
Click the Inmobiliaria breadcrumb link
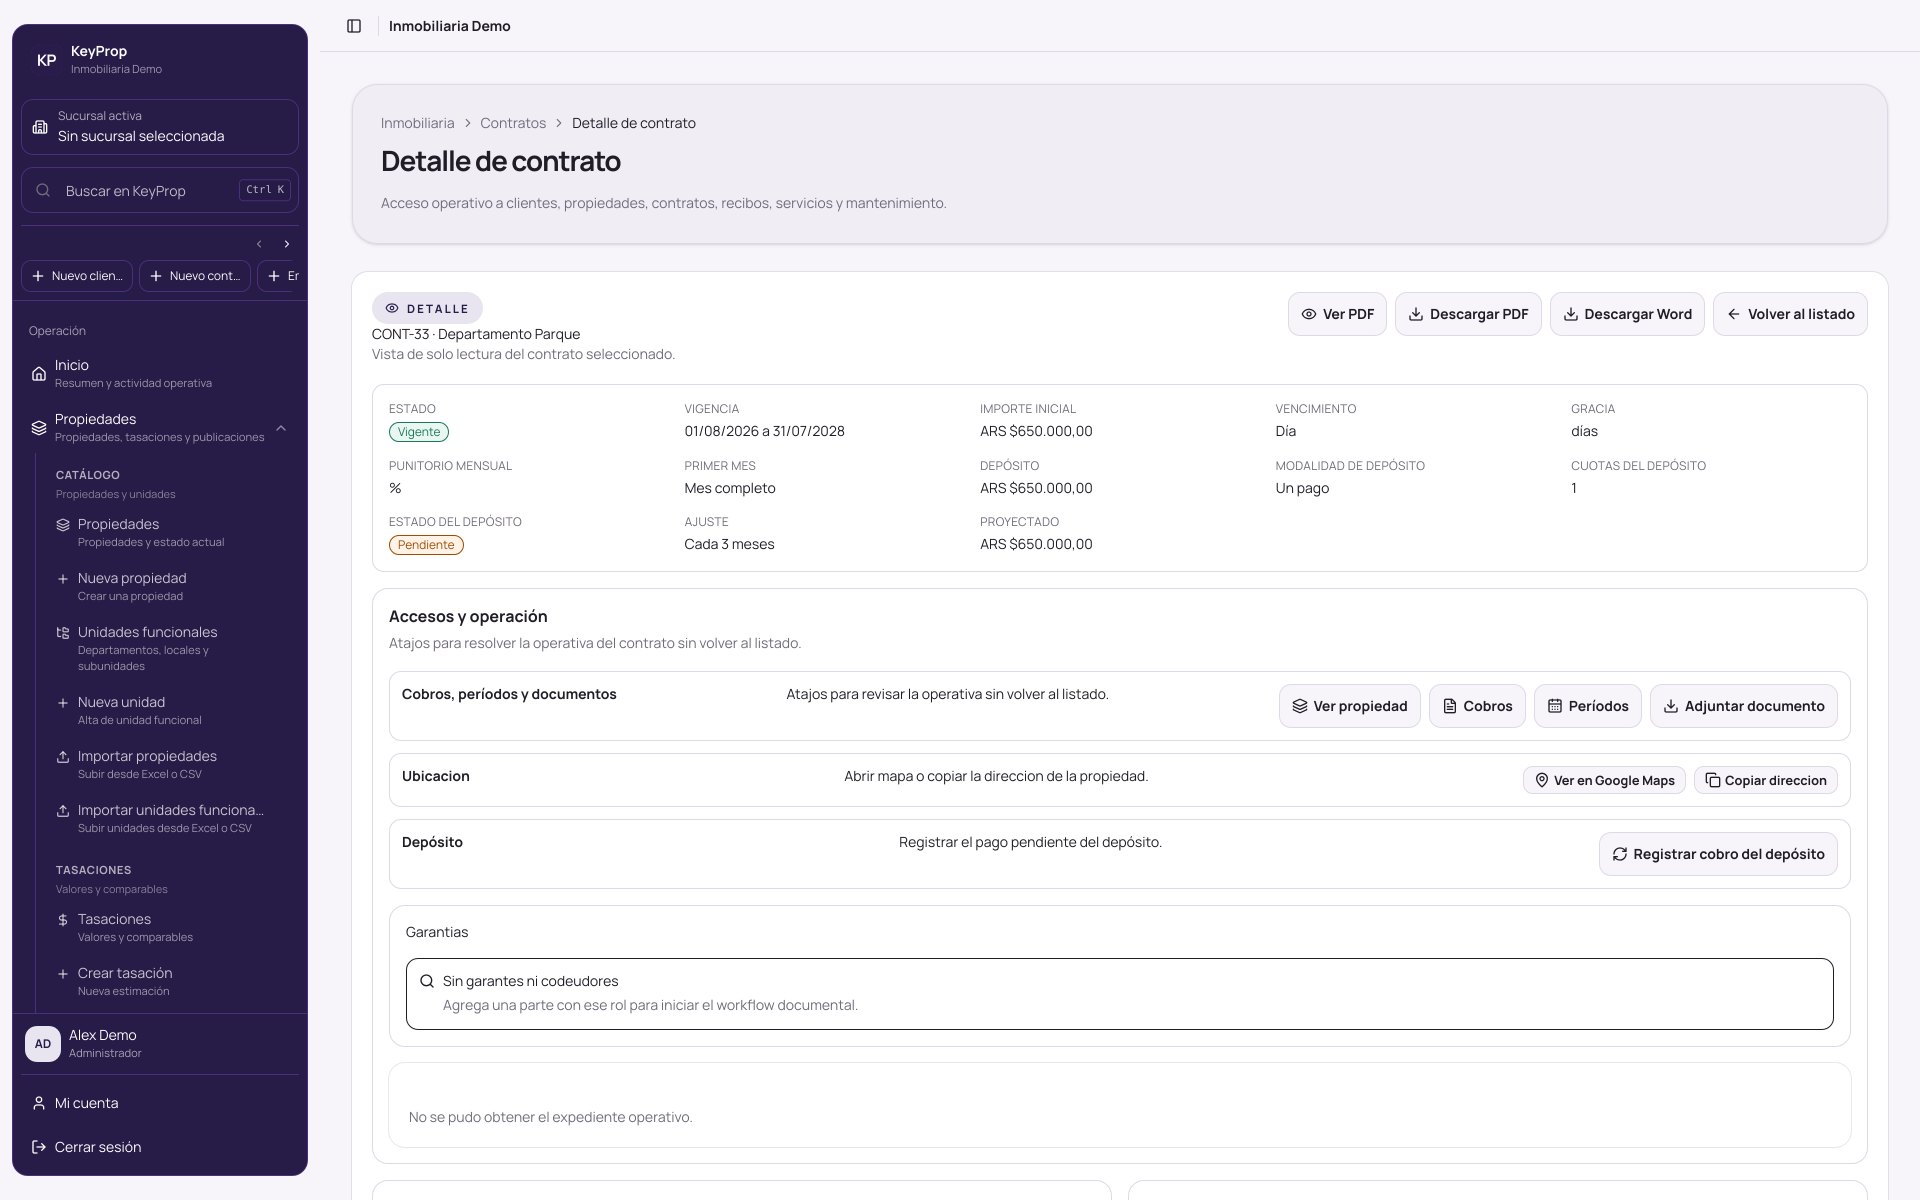coord(417,123)
